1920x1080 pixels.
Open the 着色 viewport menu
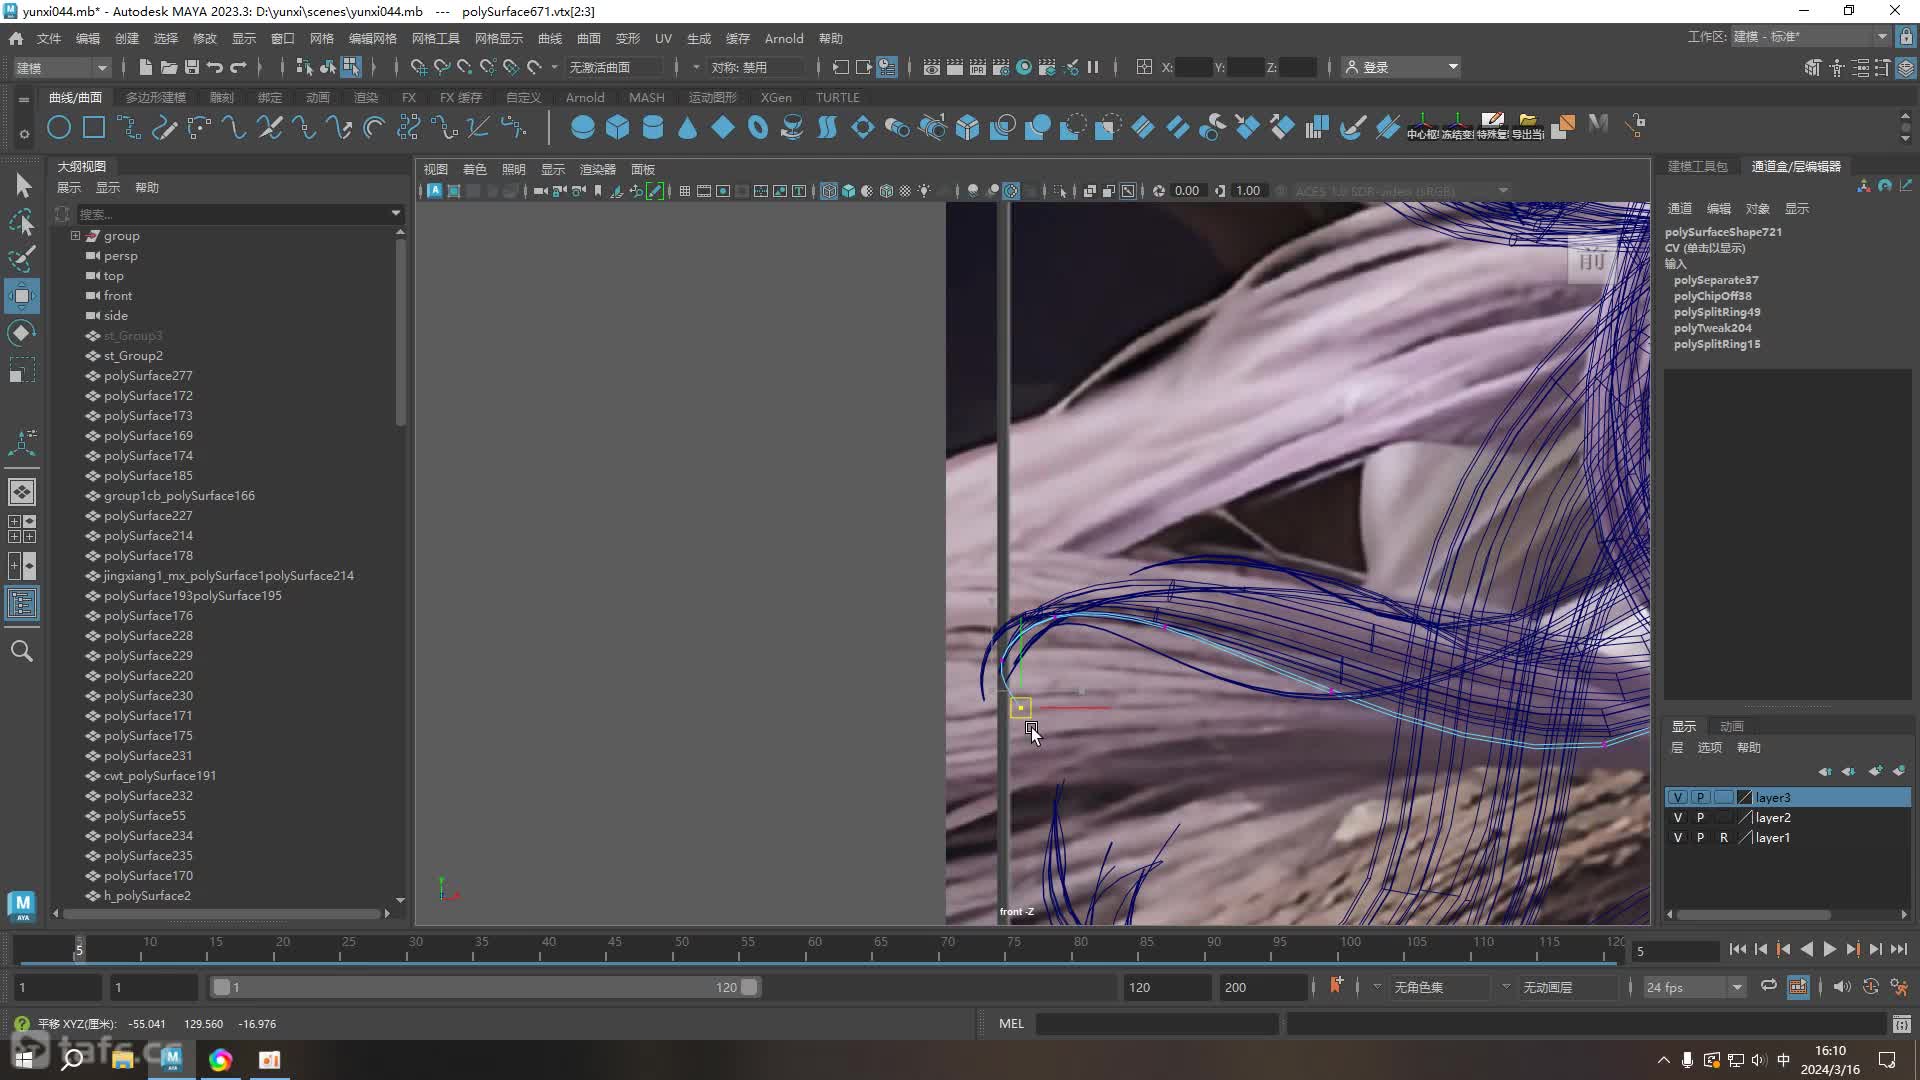[474, 169]
